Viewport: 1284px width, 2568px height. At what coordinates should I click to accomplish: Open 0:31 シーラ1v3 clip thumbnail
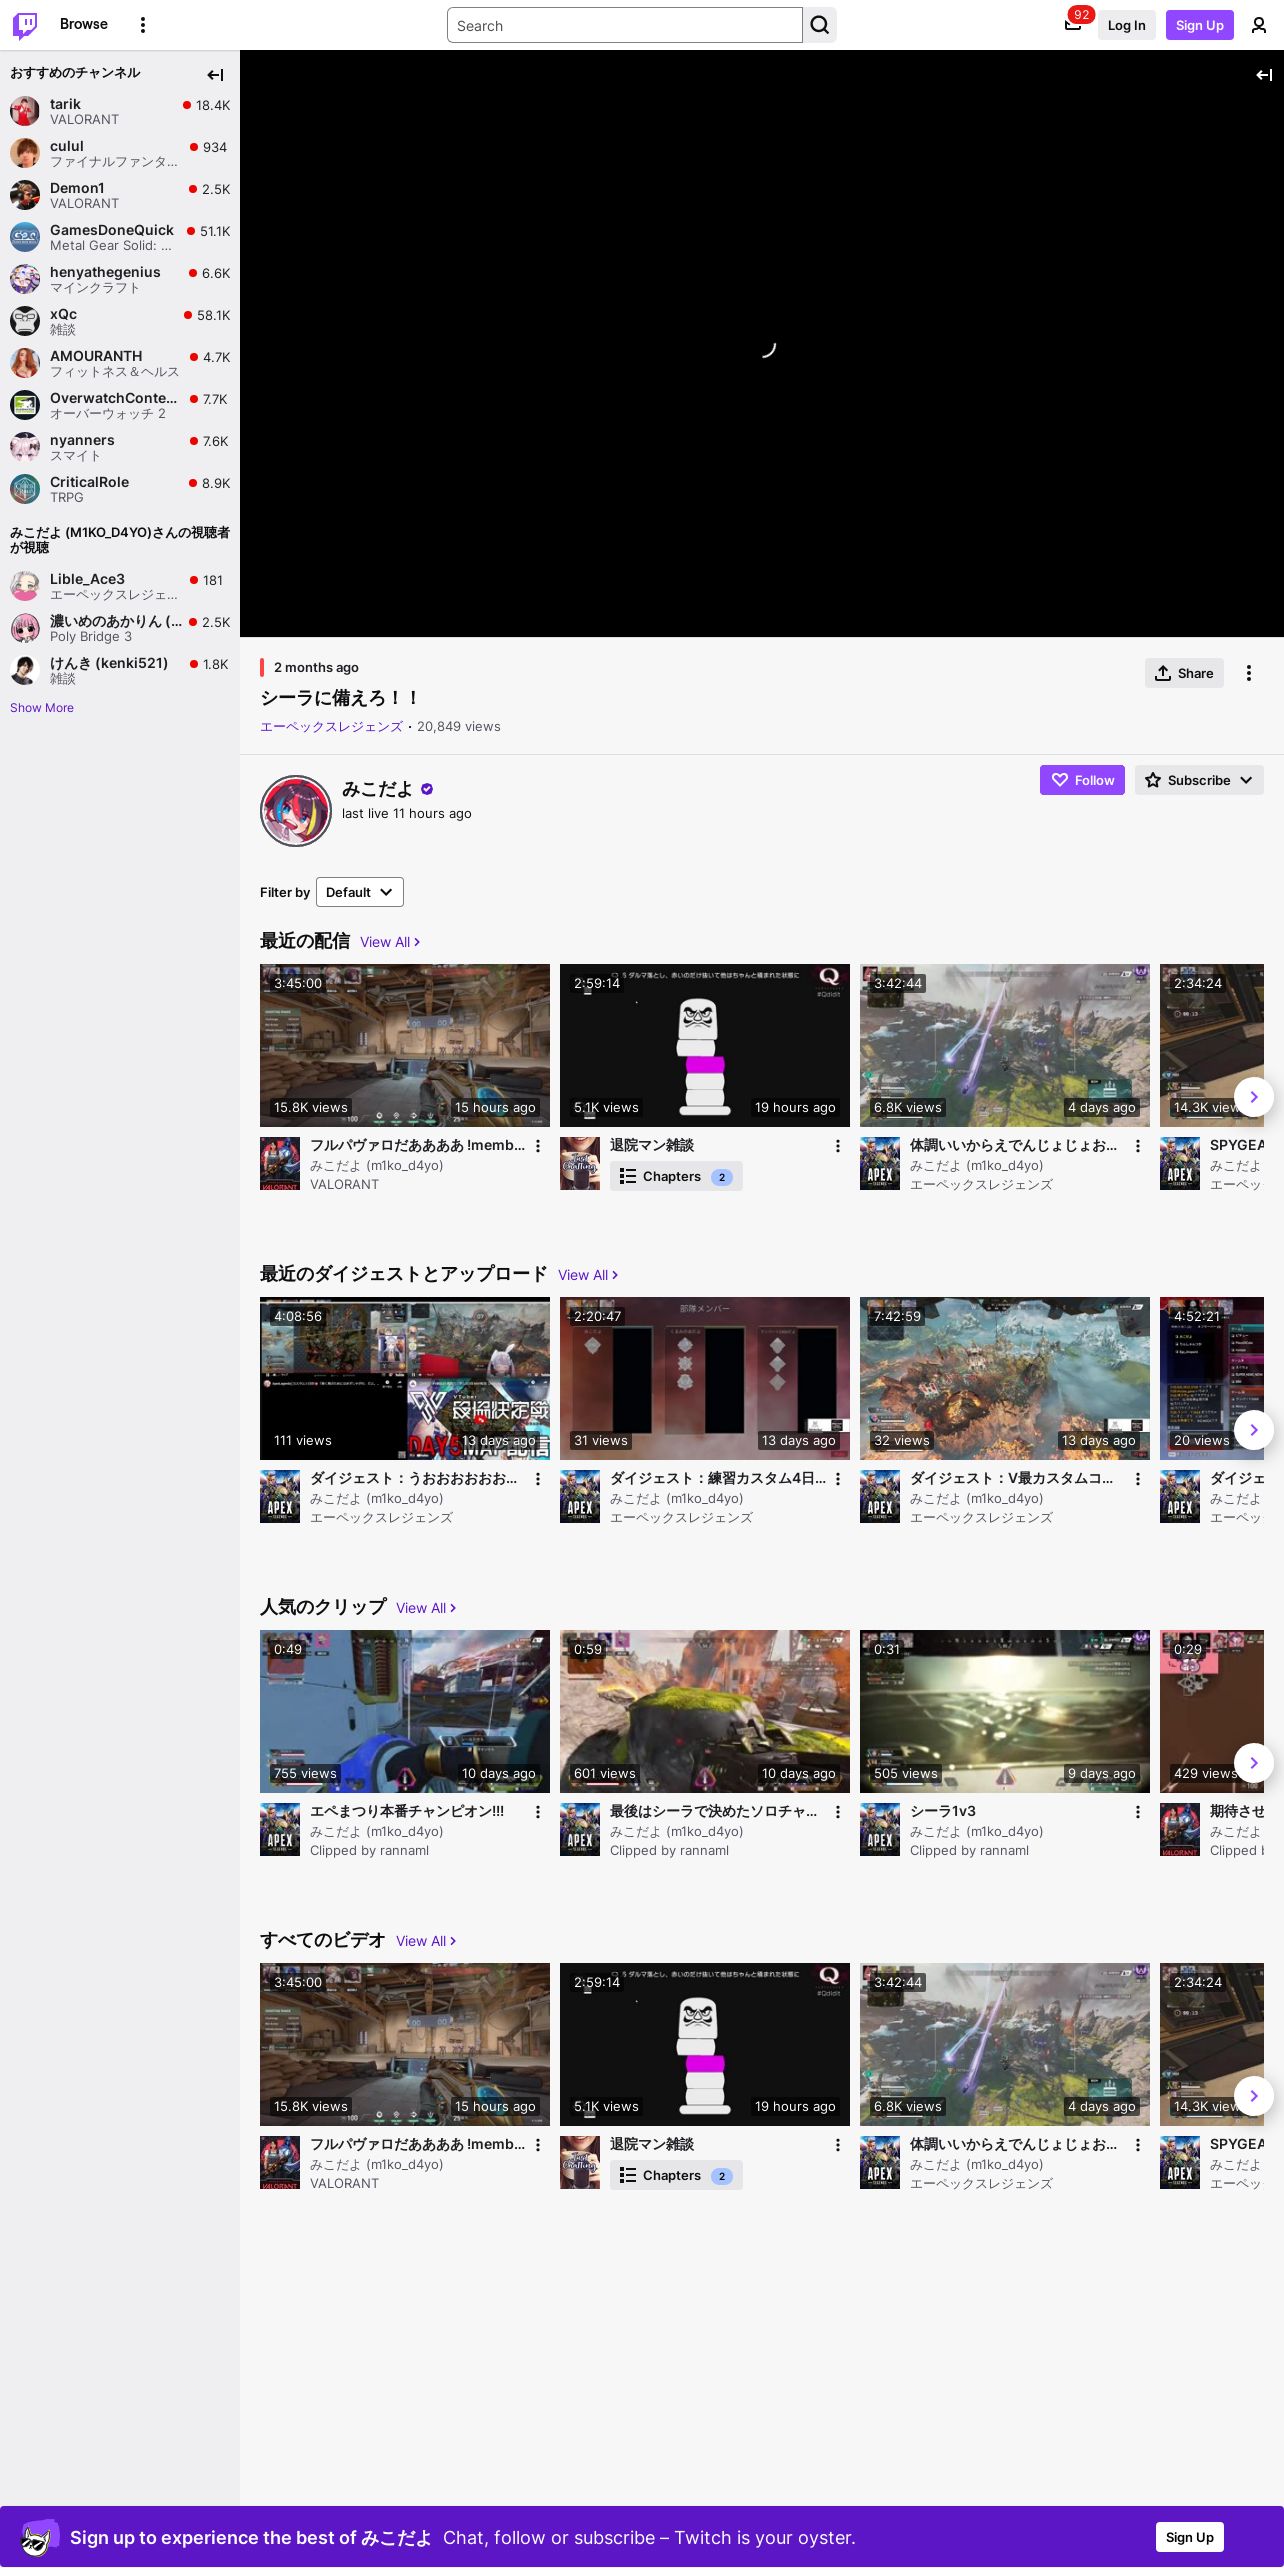[1005, 1711]
